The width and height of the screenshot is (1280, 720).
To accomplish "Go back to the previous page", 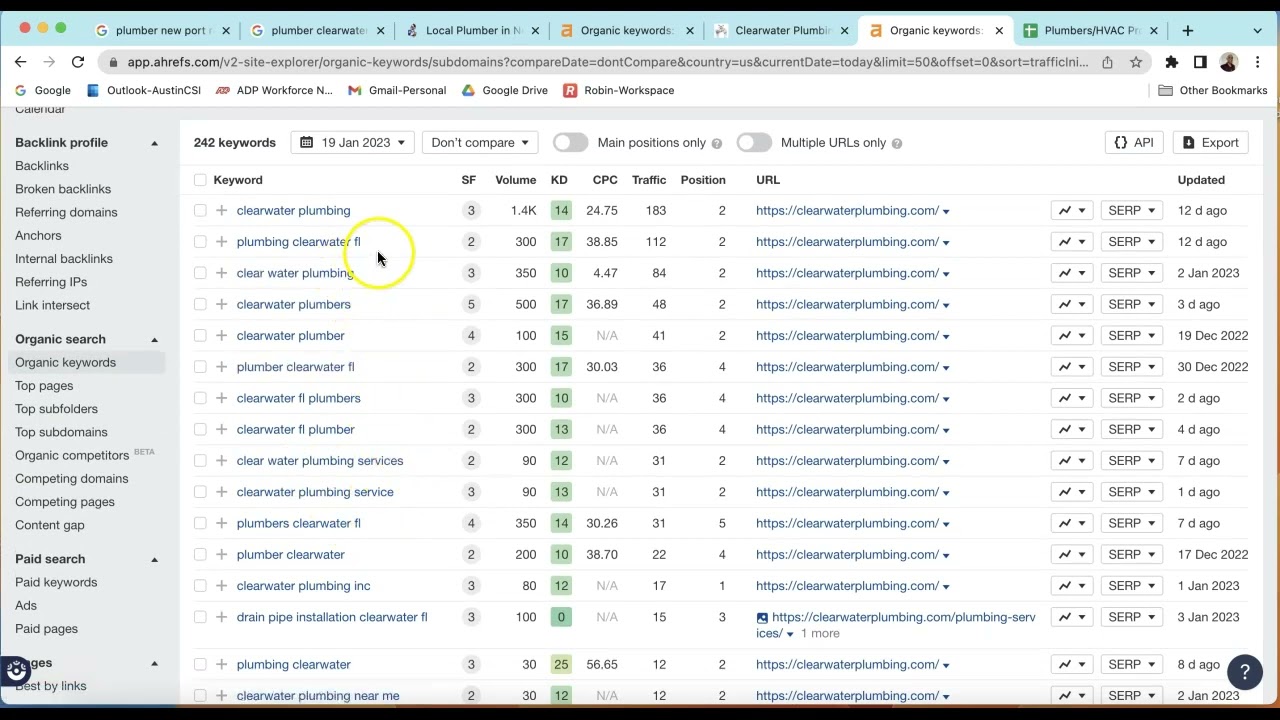I will [21, 62].
